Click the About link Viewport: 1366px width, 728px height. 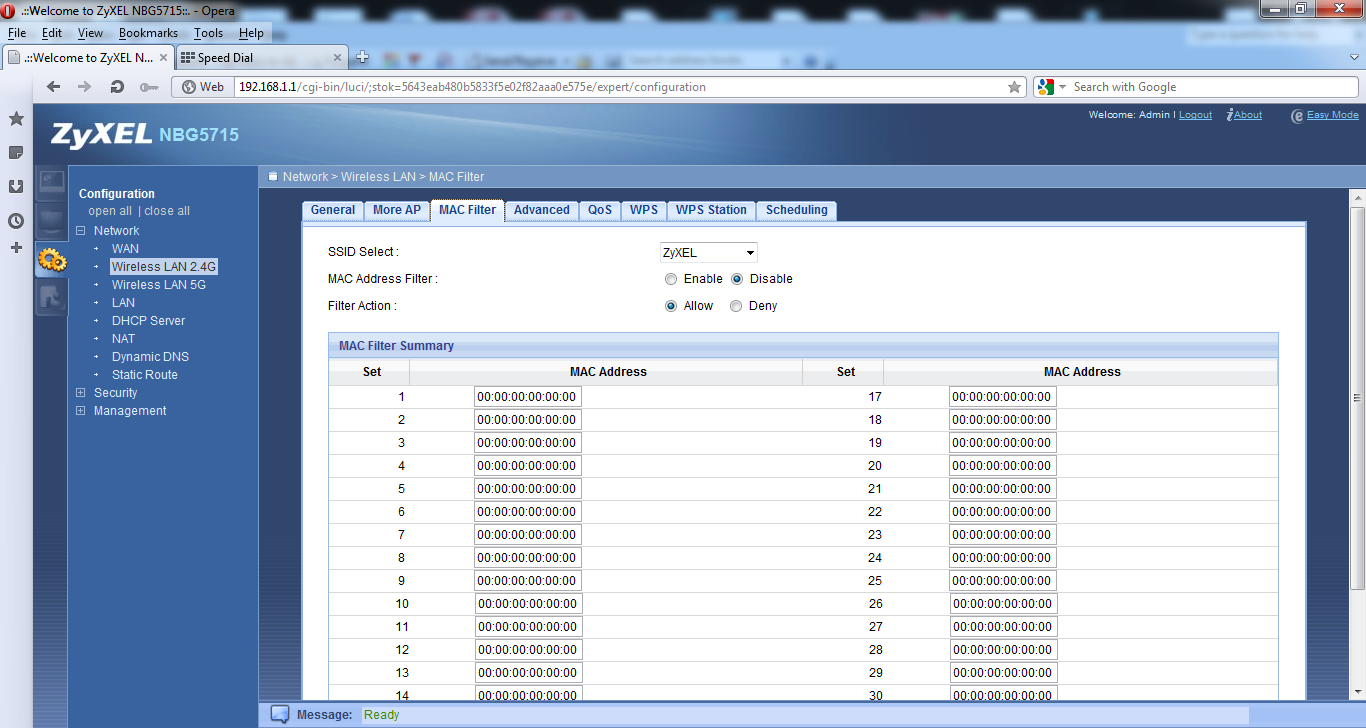click(1248, 115)
